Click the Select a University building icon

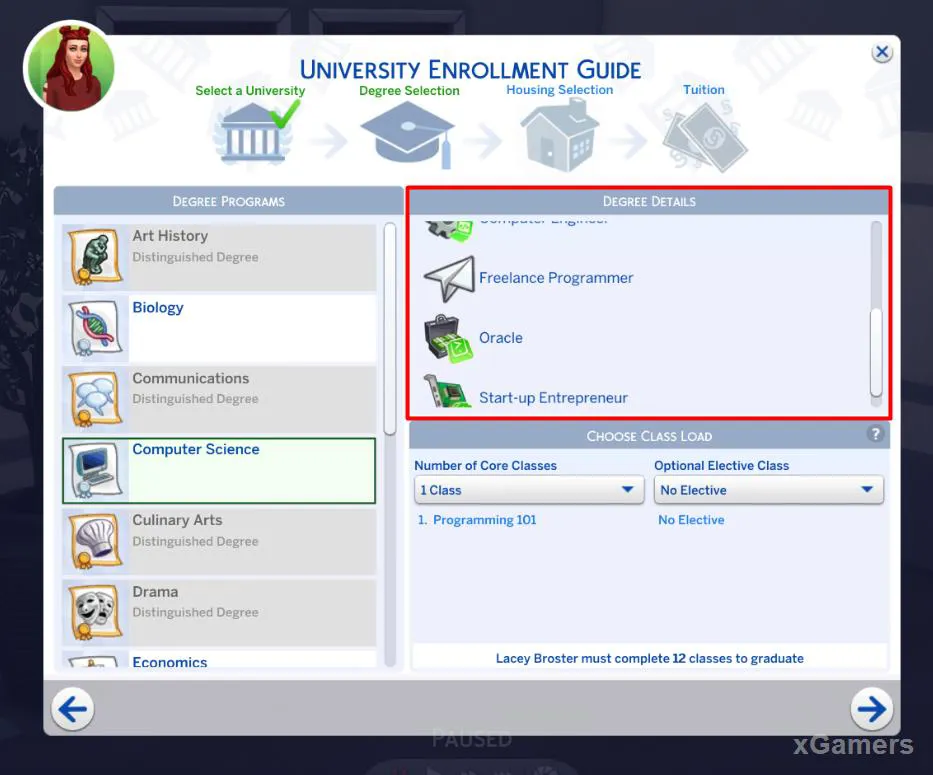252,133
